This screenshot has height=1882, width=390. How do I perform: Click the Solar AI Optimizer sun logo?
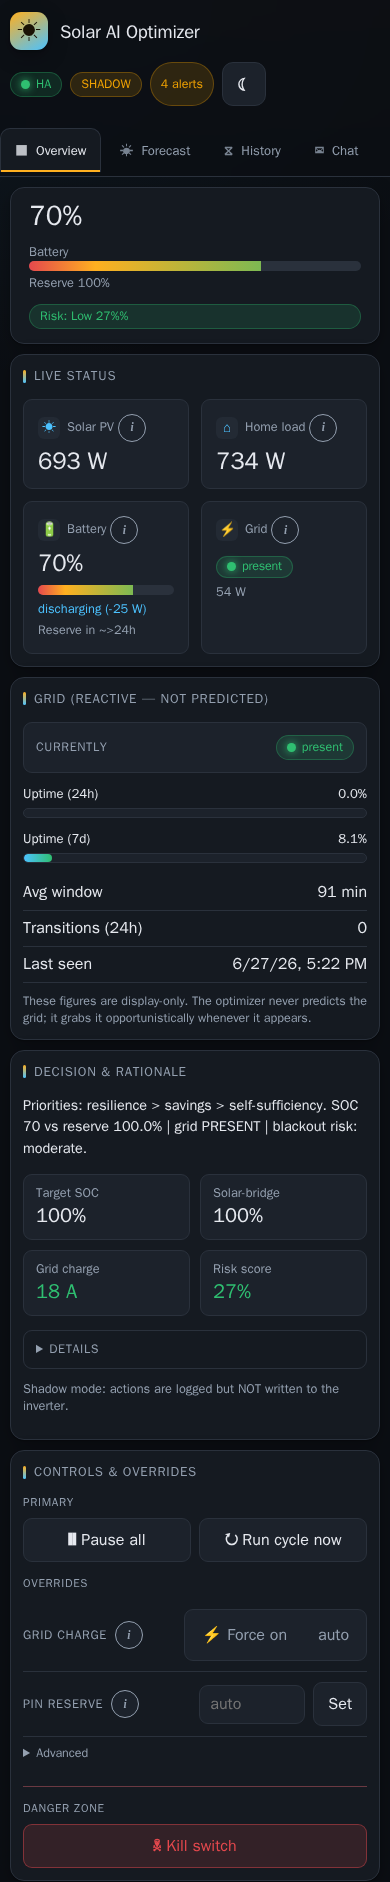(29, 32)
